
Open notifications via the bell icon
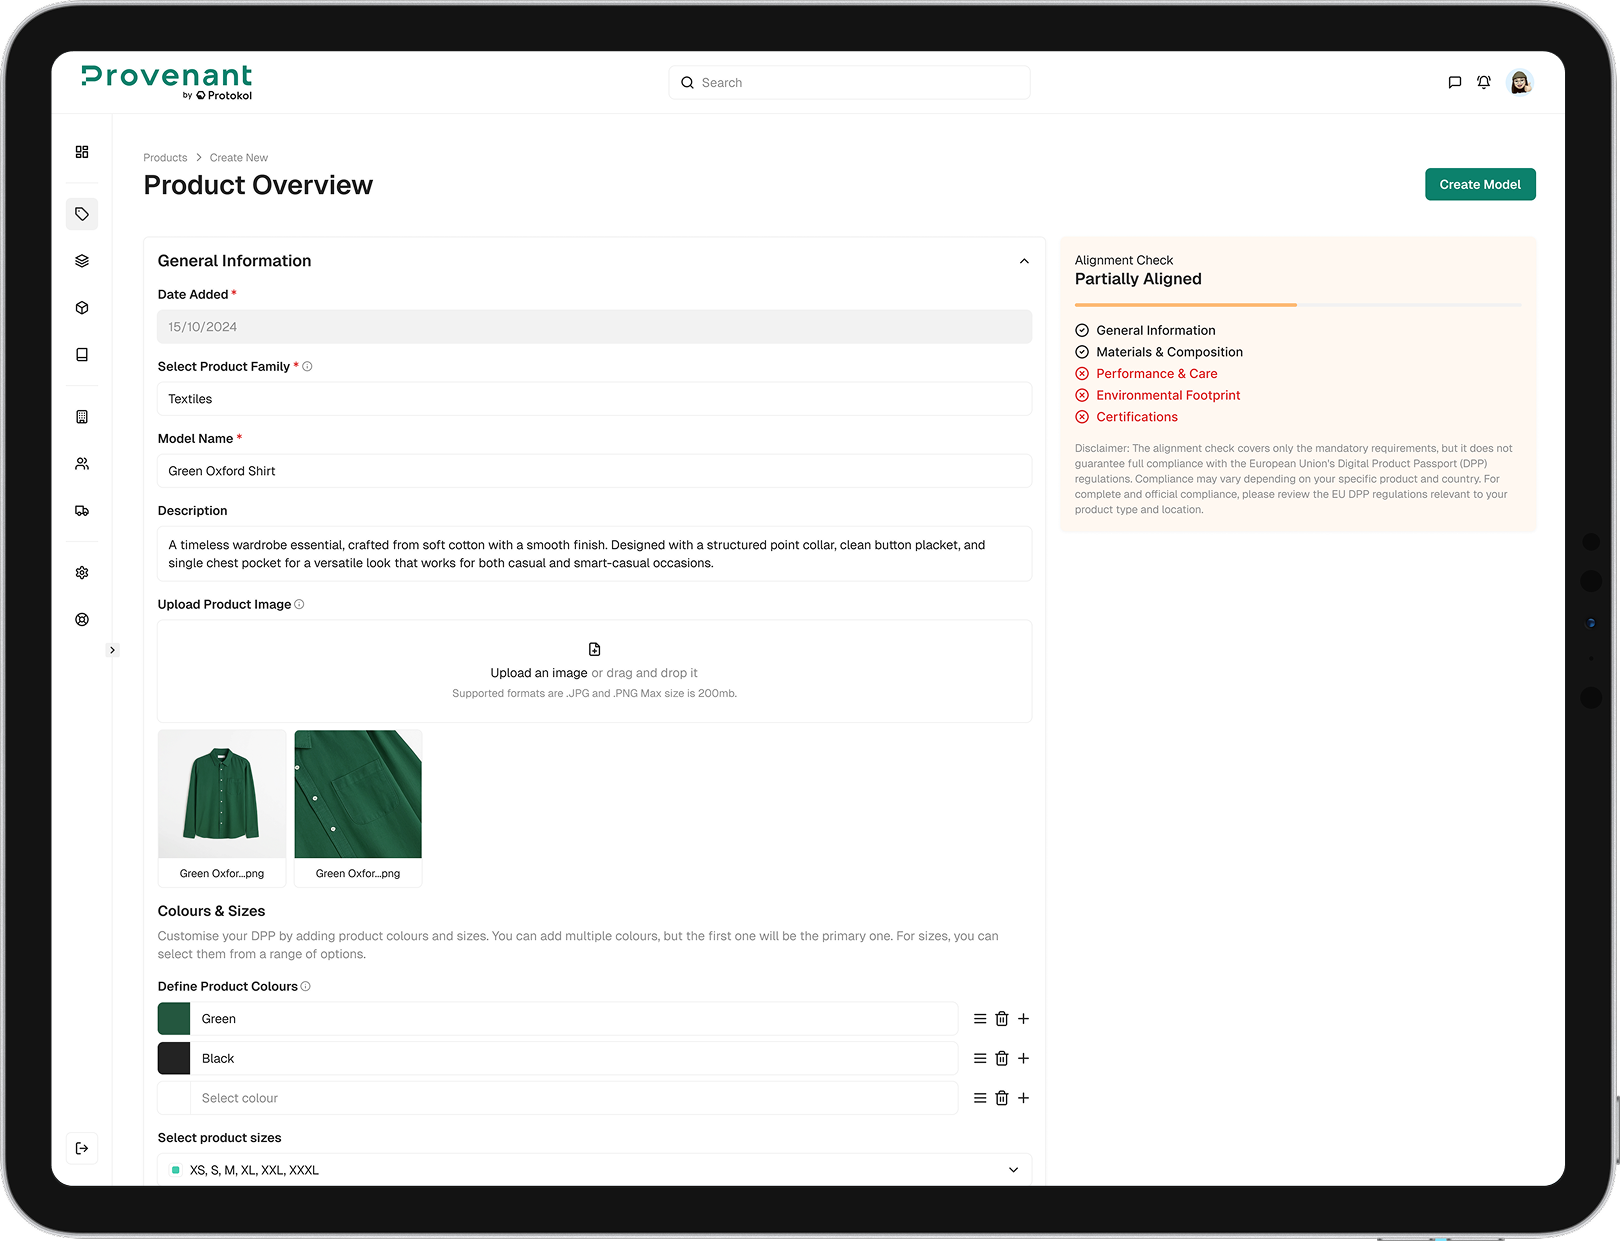tap(1484, 82)
